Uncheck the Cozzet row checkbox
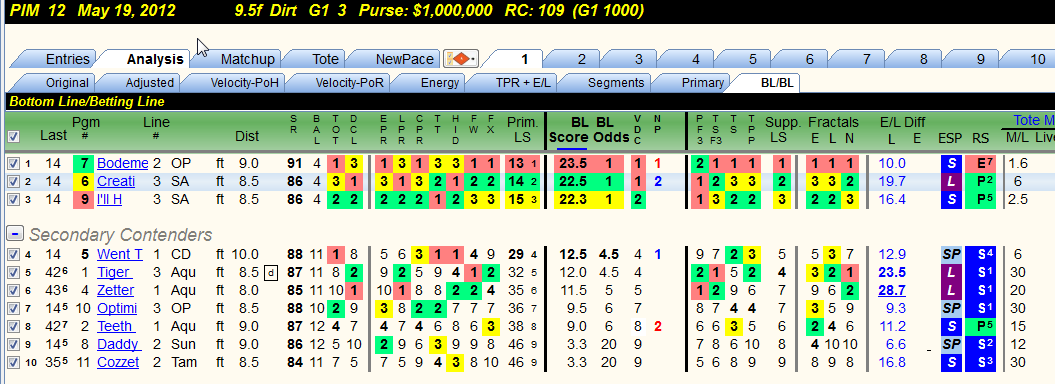Viewport: 1055px width, 384px height. pyautogui.click(x=13, y=363)
